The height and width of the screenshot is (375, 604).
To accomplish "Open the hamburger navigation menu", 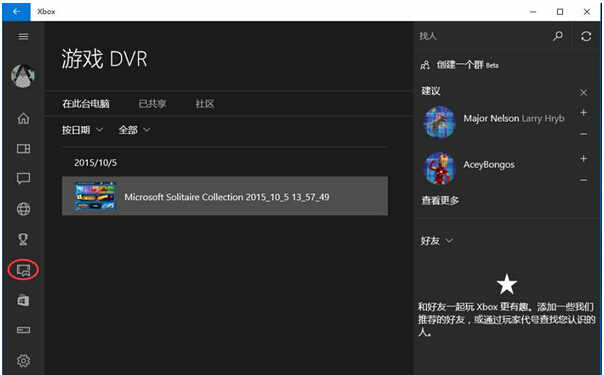I will [x=23, y=36].
